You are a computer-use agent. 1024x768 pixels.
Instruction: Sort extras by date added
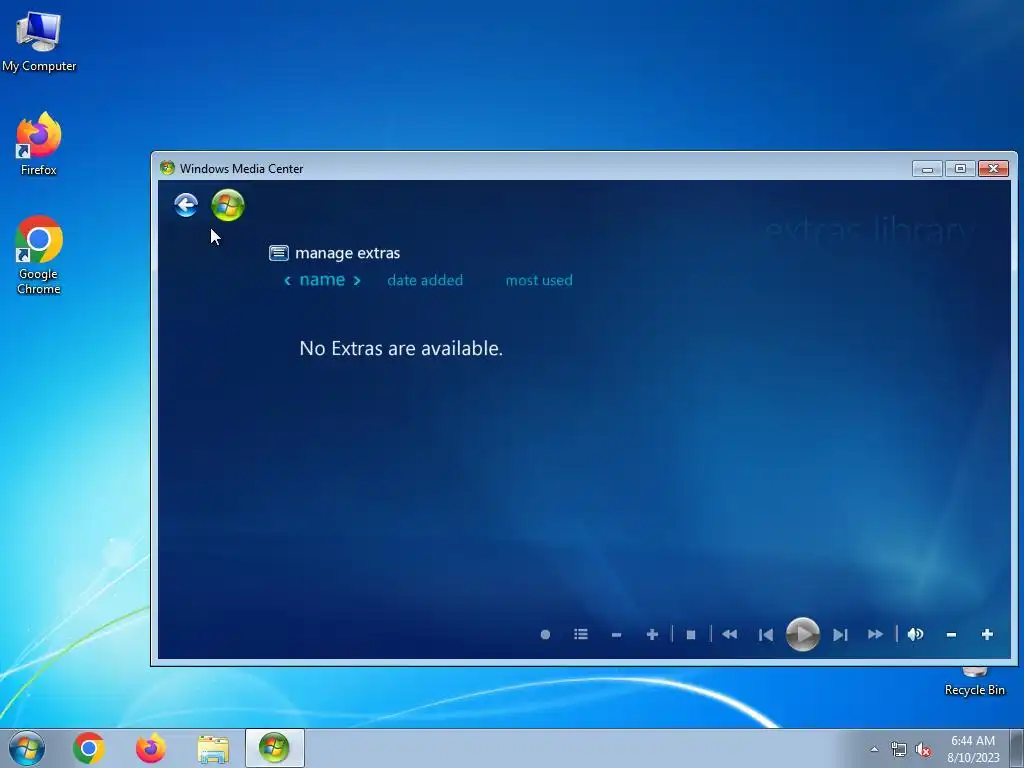pos(425,280)
